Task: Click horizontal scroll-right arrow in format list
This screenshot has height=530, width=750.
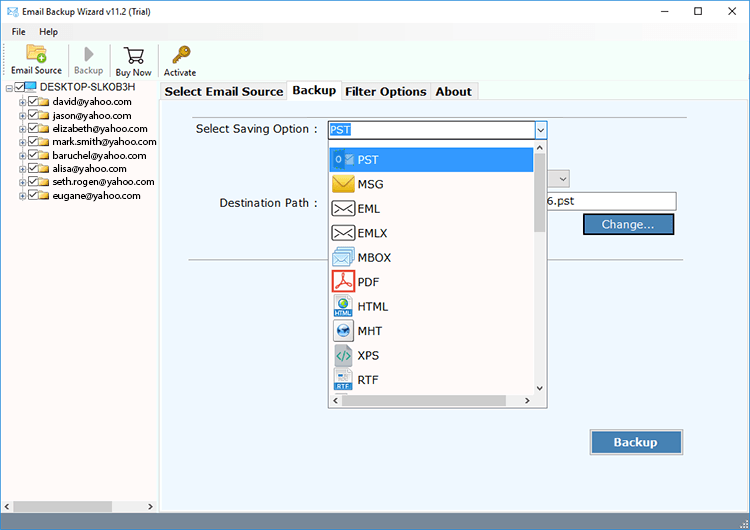Action: (x=527, y=400)
